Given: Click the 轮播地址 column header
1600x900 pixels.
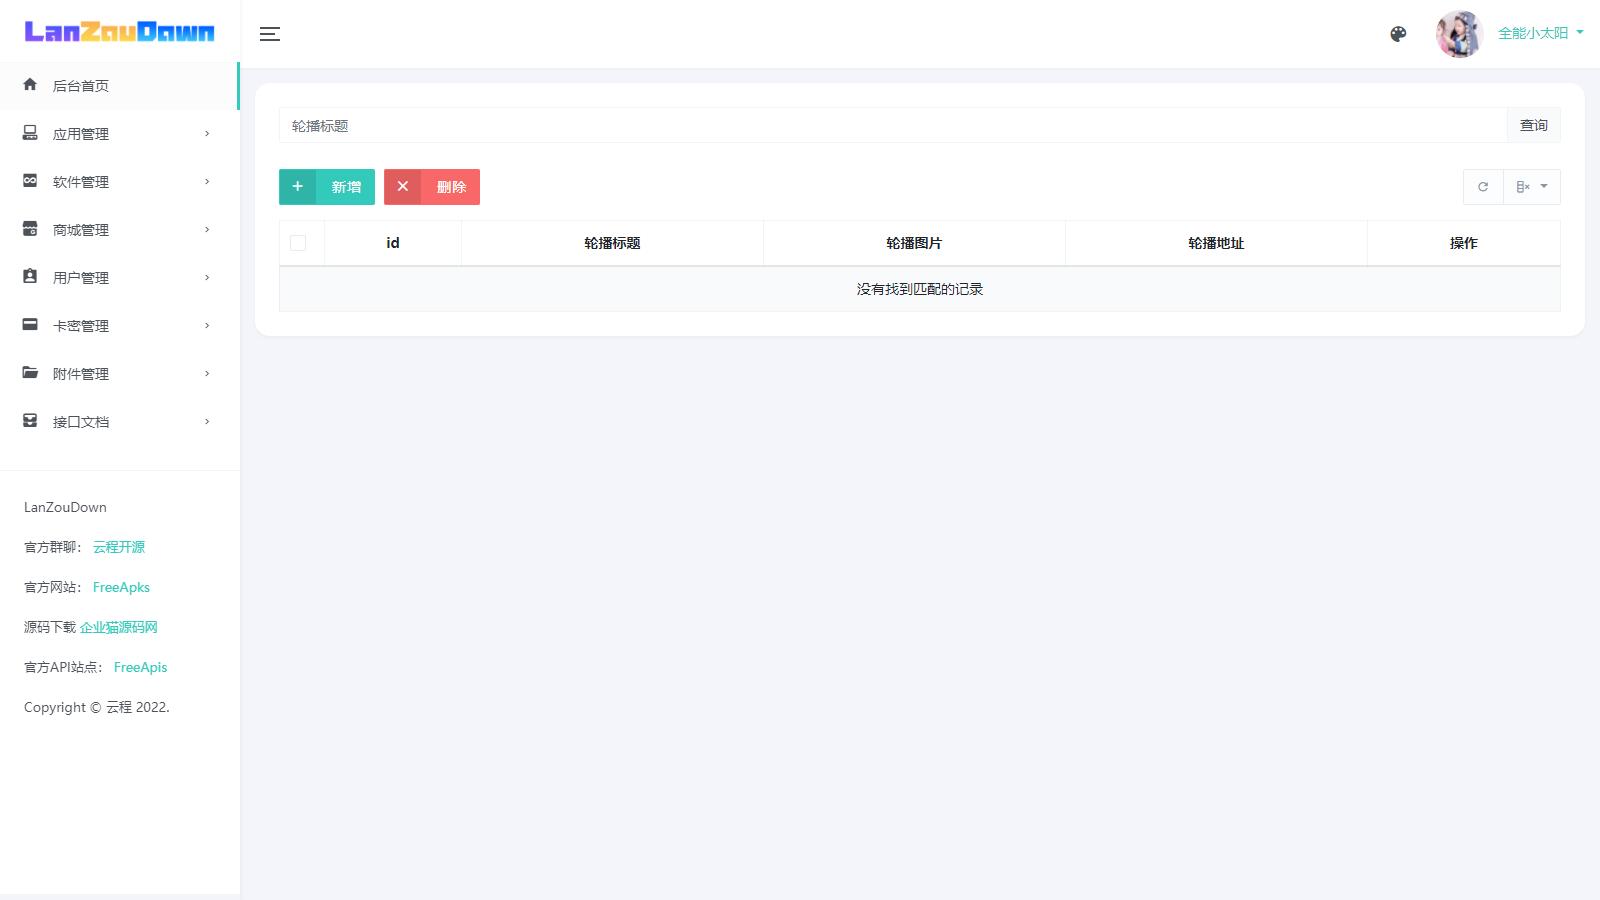Looking at the screenshot, I should [1216, 243].
